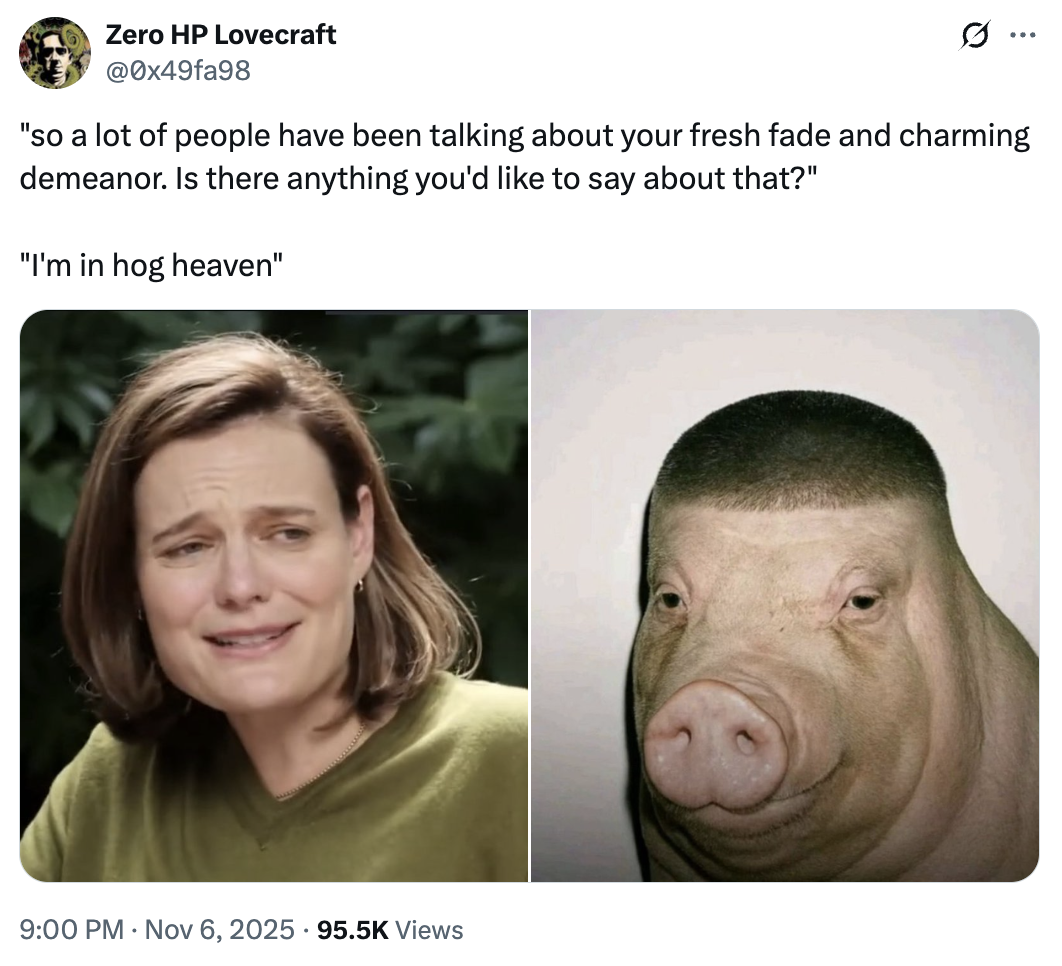Click the Zero HP Lovecraft profile avatar
This screenshot has height=966, width=1062.
click(55, 53)
